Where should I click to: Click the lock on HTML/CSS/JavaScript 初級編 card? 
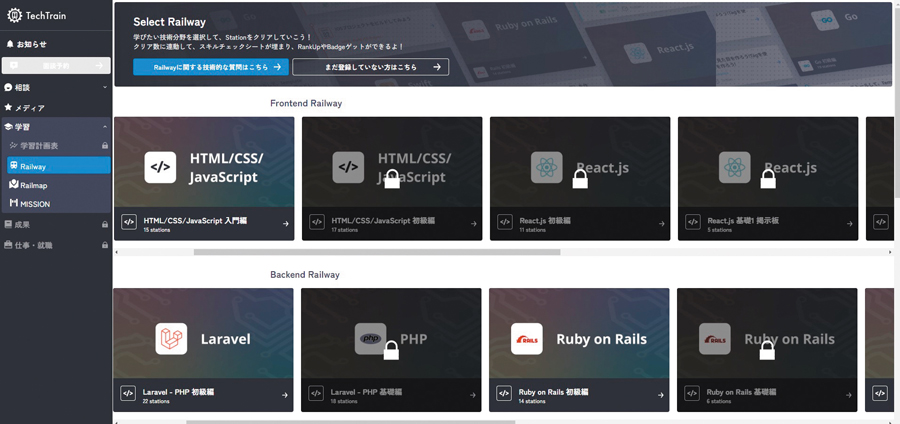click(x=392, y=178)
